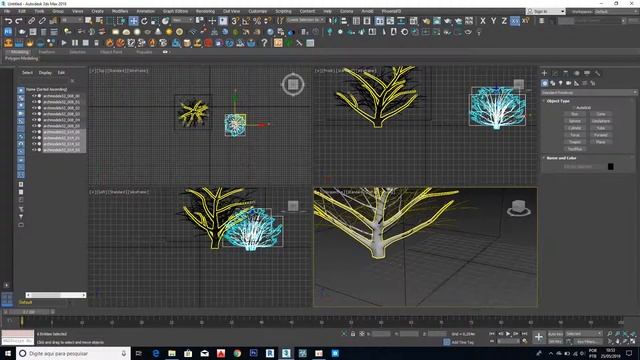Select the Select and Link tool
The height and width of the screenshot is (360, 640).
(x=31, y=21)
